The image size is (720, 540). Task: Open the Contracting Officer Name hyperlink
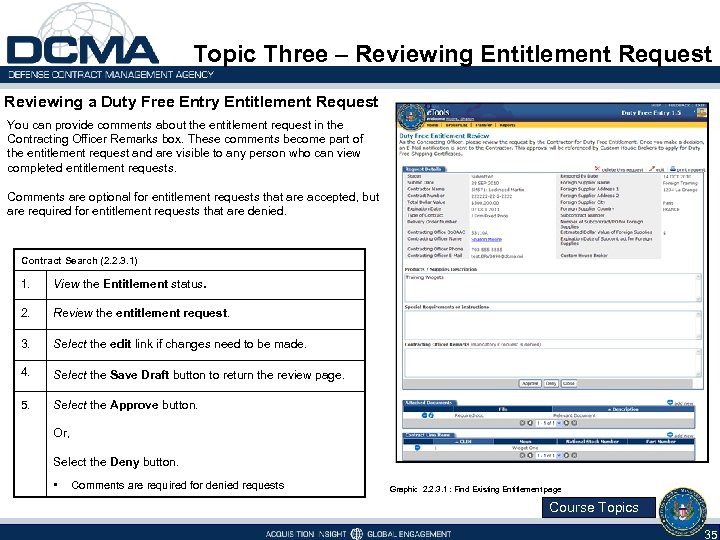(x=487, y=239)
